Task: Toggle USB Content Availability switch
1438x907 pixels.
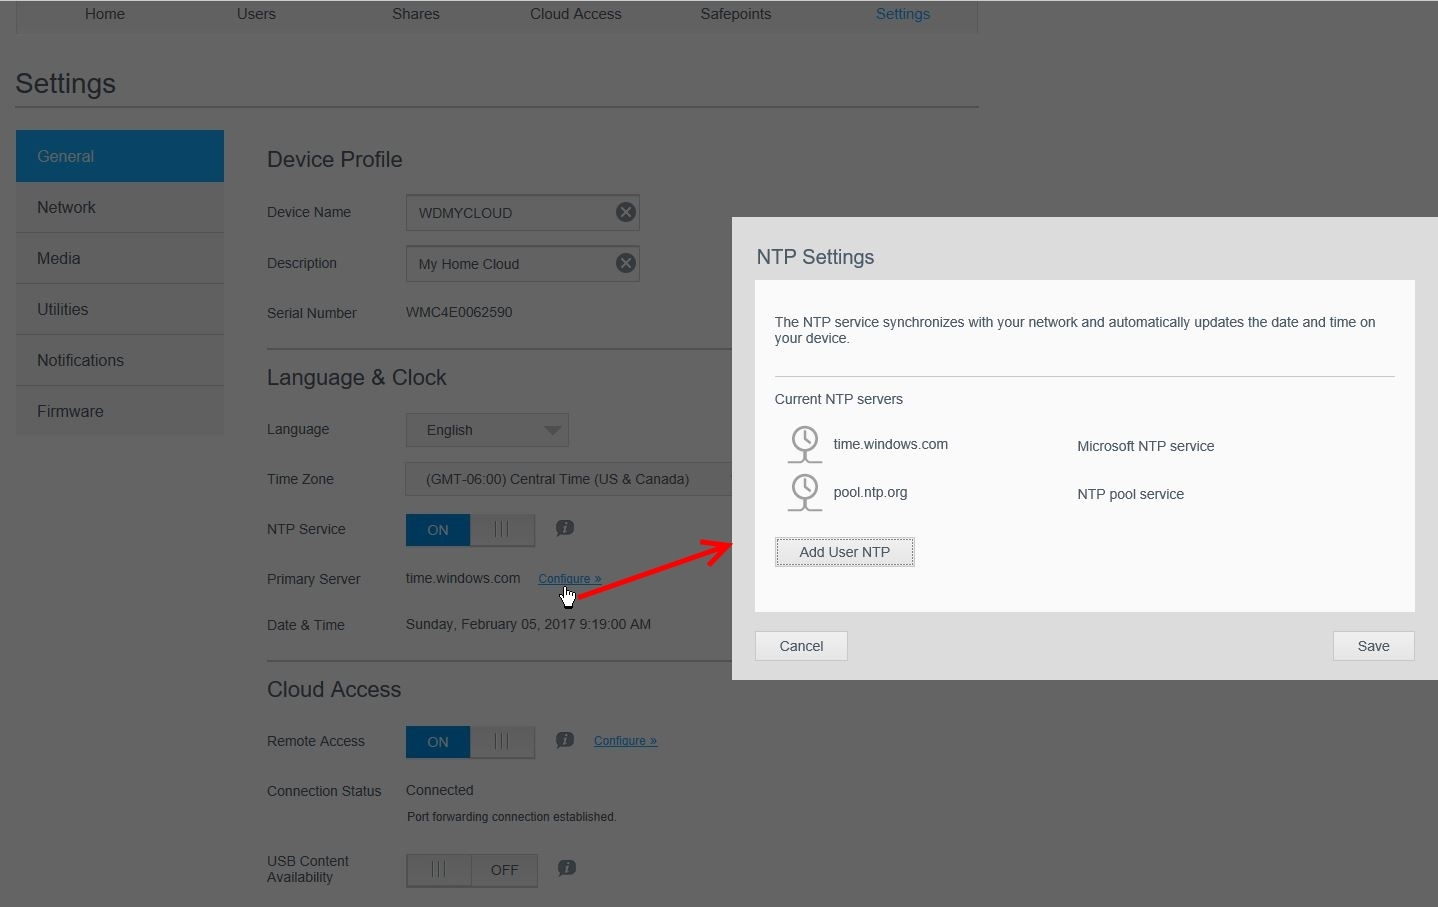Action: (472, 870)
